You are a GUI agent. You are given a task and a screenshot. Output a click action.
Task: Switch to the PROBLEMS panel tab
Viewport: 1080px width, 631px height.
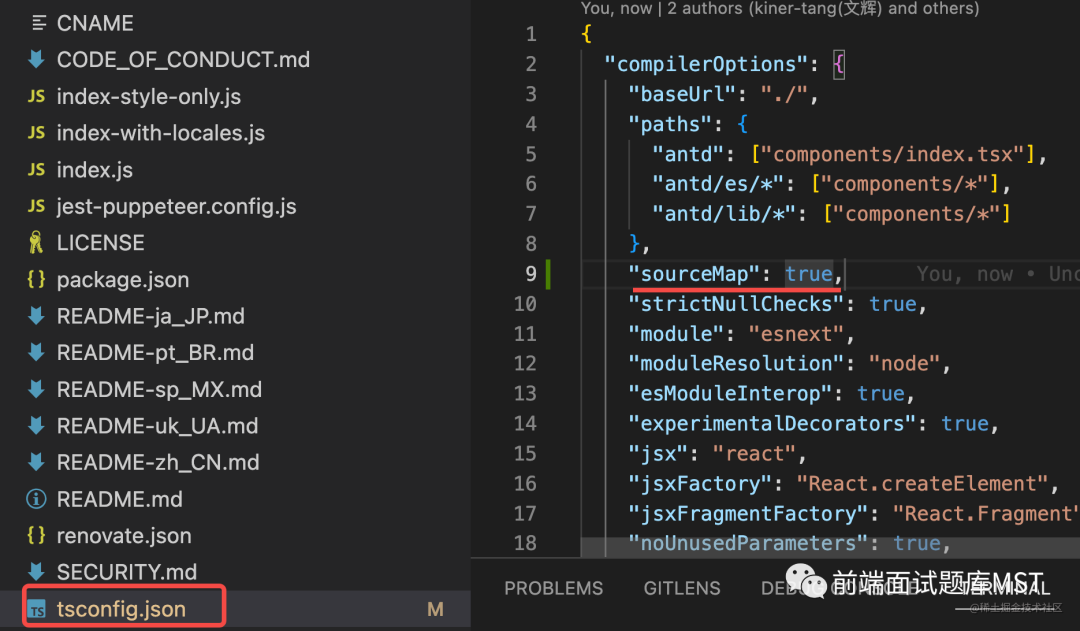click(x=553, y=588)
